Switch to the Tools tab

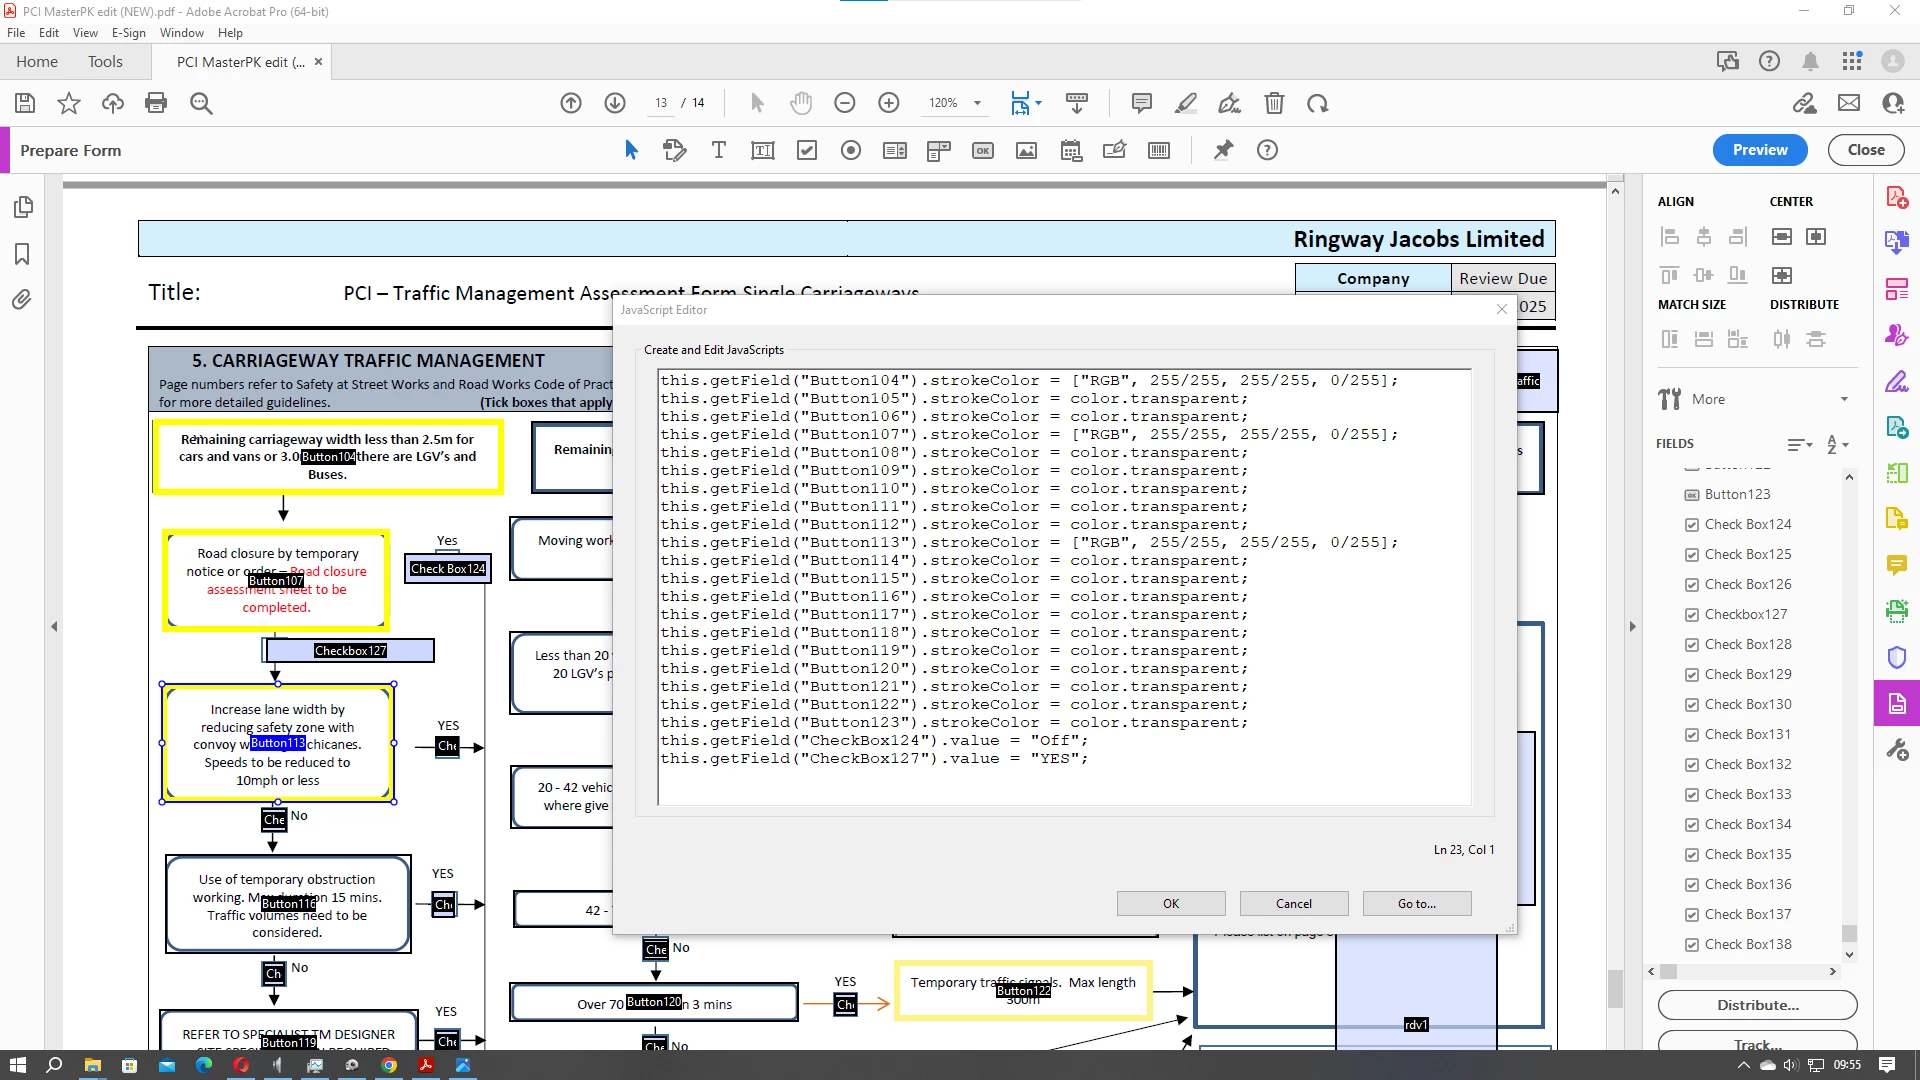click(105, 62)
